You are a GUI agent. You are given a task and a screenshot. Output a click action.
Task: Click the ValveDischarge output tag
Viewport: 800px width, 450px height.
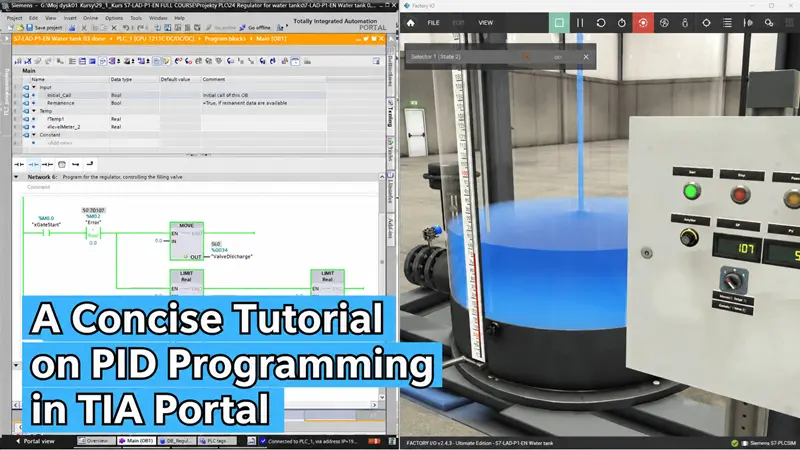(x=232, y=257)
